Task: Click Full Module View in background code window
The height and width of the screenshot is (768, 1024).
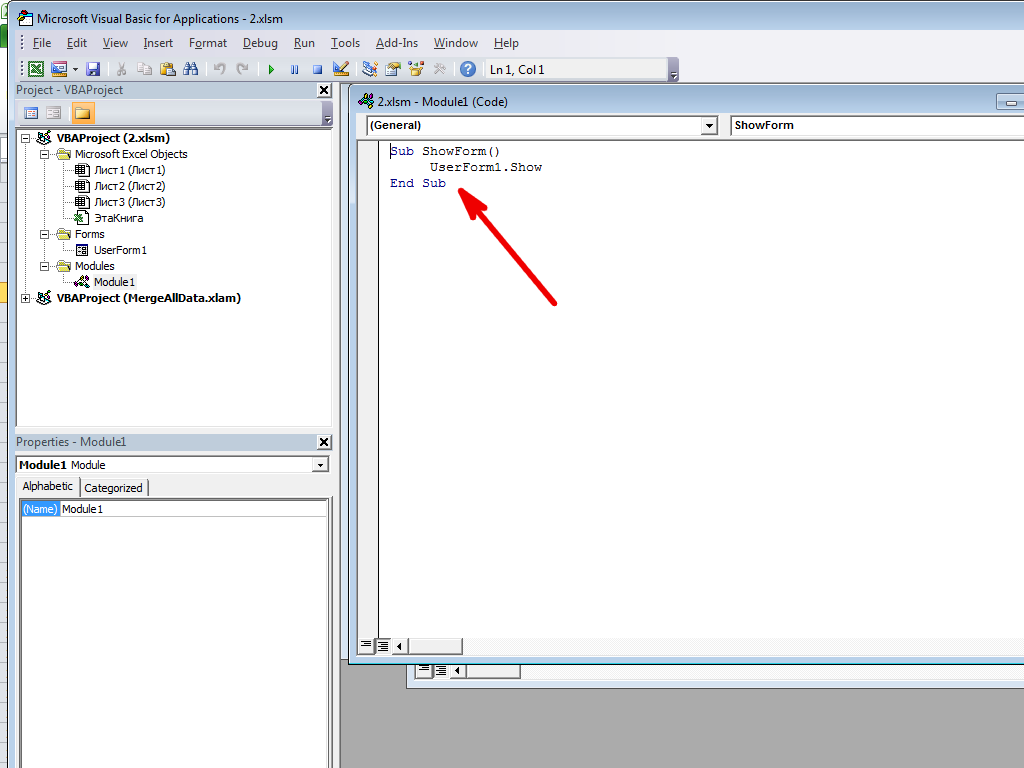Action: click(x=441, y=671)
